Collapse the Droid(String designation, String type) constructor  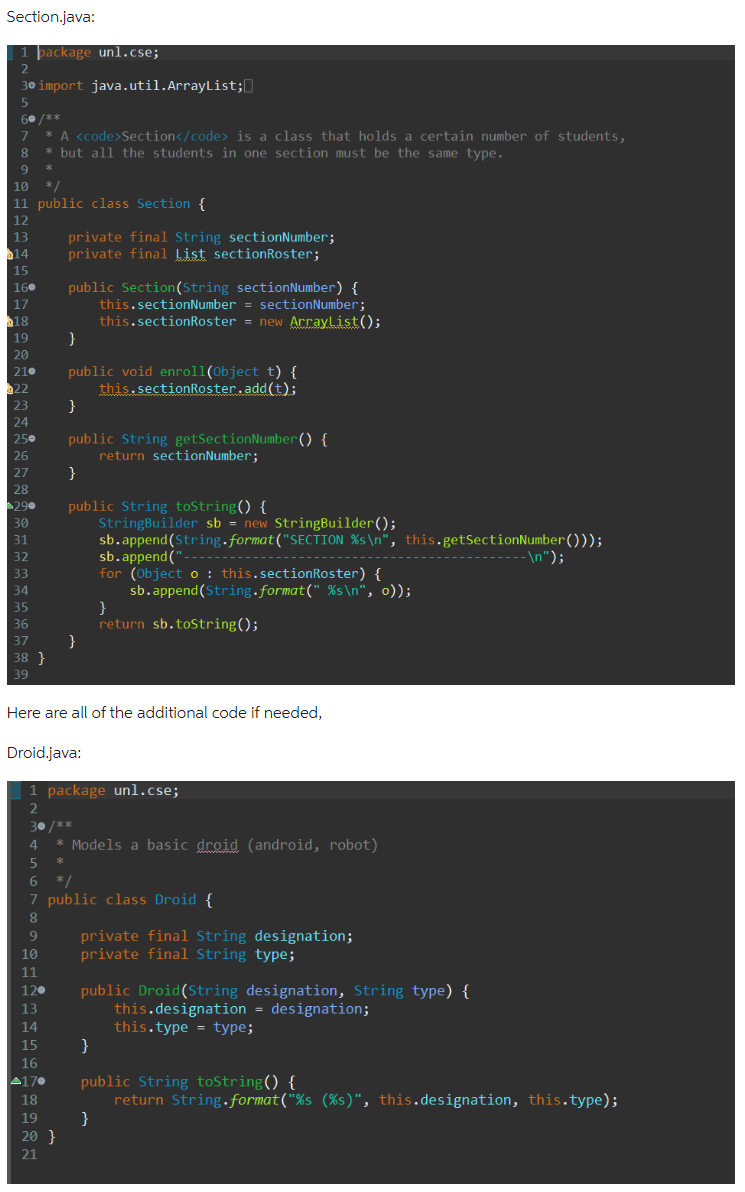click(41, 991)
